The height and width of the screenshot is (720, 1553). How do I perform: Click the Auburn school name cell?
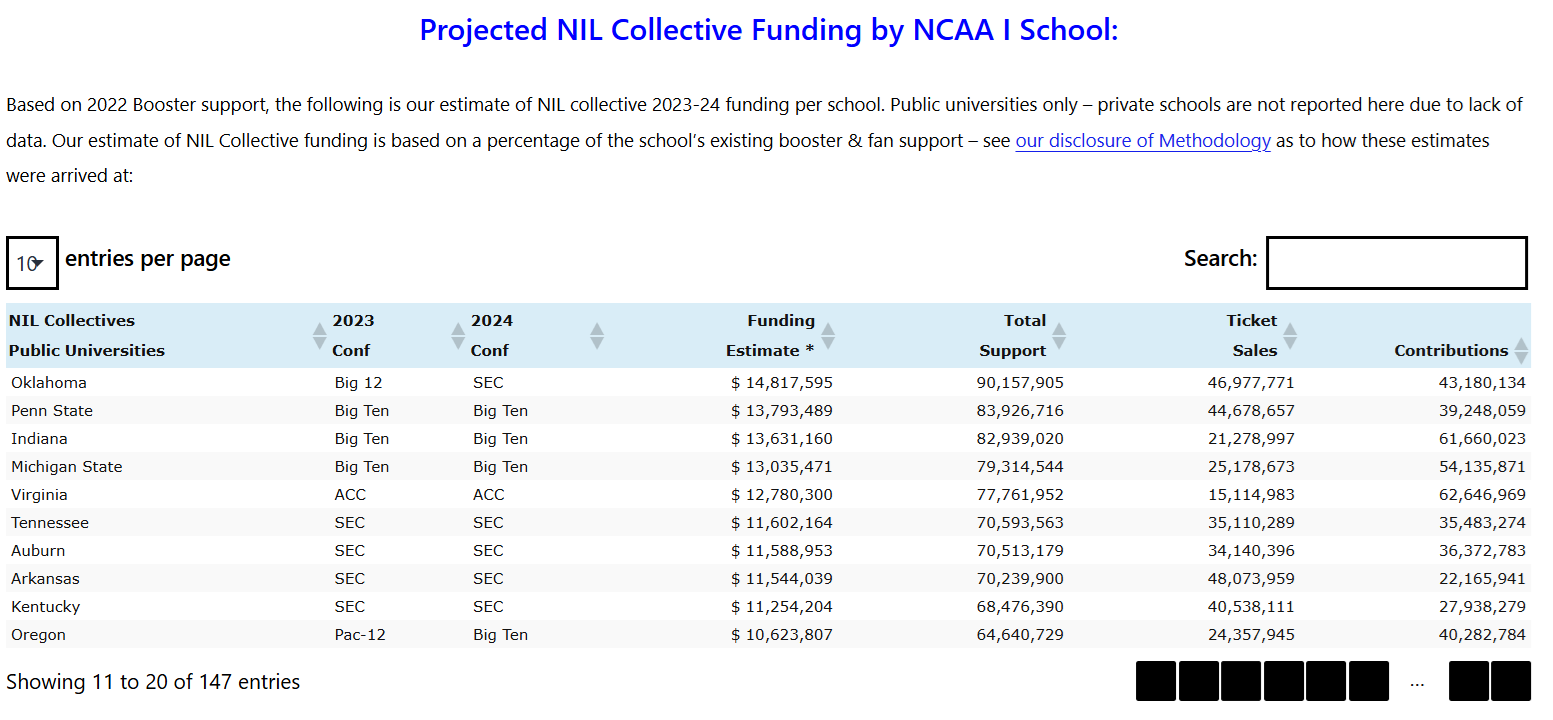point(38,551)
